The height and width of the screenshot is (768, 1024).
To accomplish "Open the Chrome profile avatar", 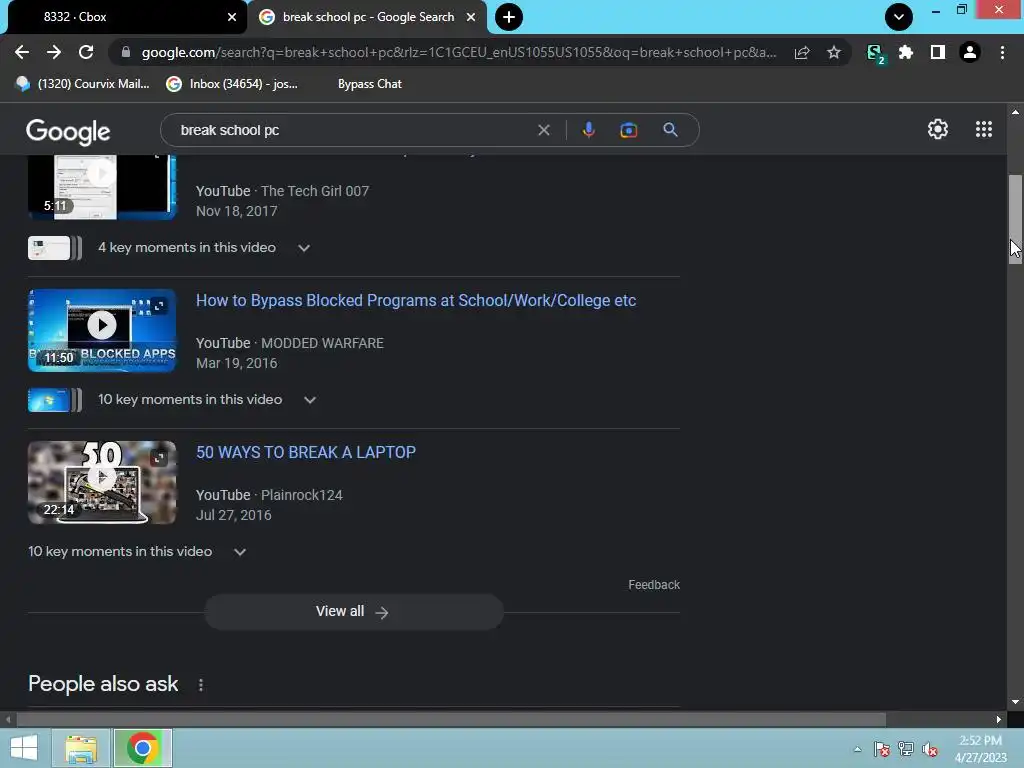I will click(x=970, y=52).
